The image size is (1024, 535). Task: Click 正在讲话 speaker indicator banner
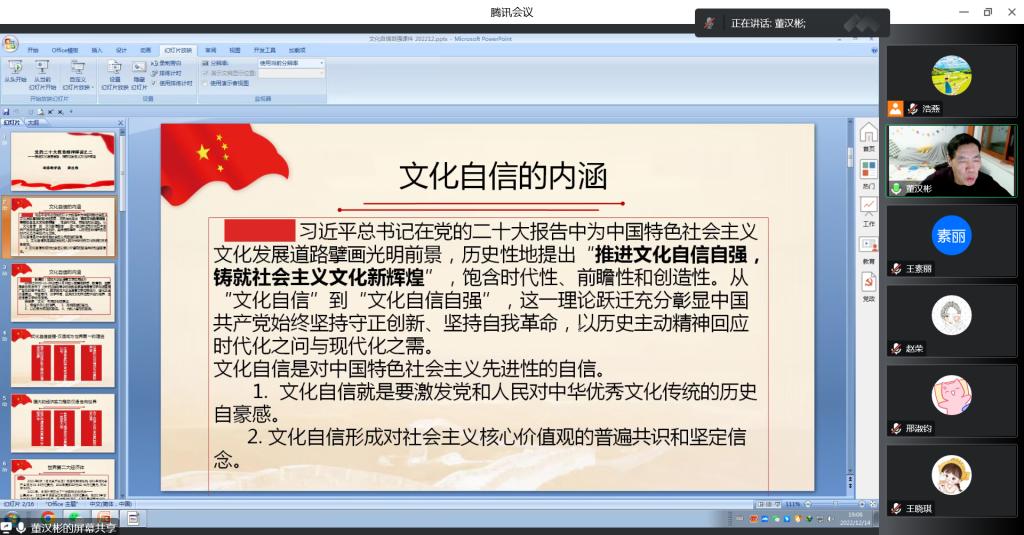(x=792, y=23)
